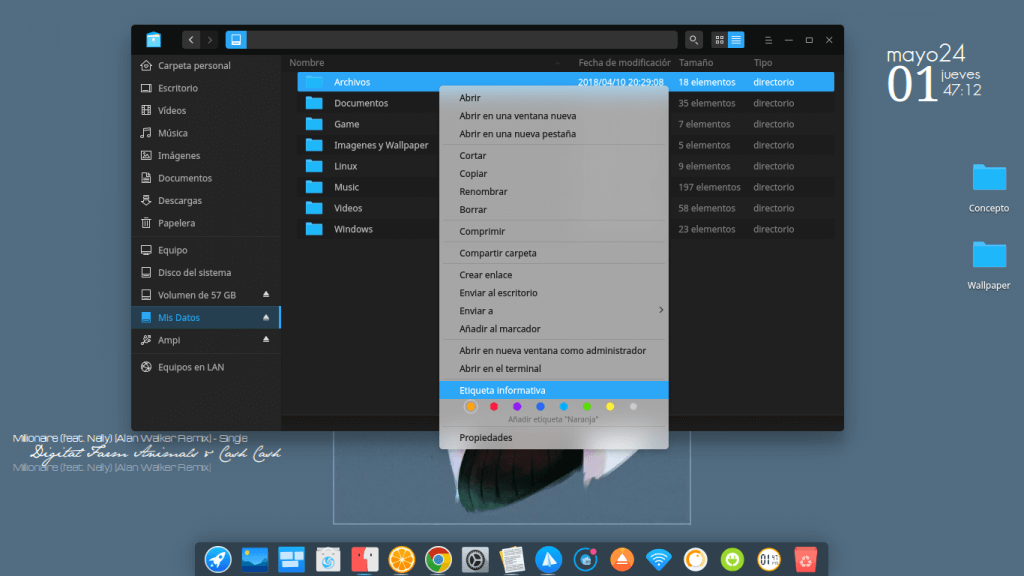This screenshot has height=576, width=1024.
Task: Open Google Chrome from the dock
Action: (x=436, y=559)
